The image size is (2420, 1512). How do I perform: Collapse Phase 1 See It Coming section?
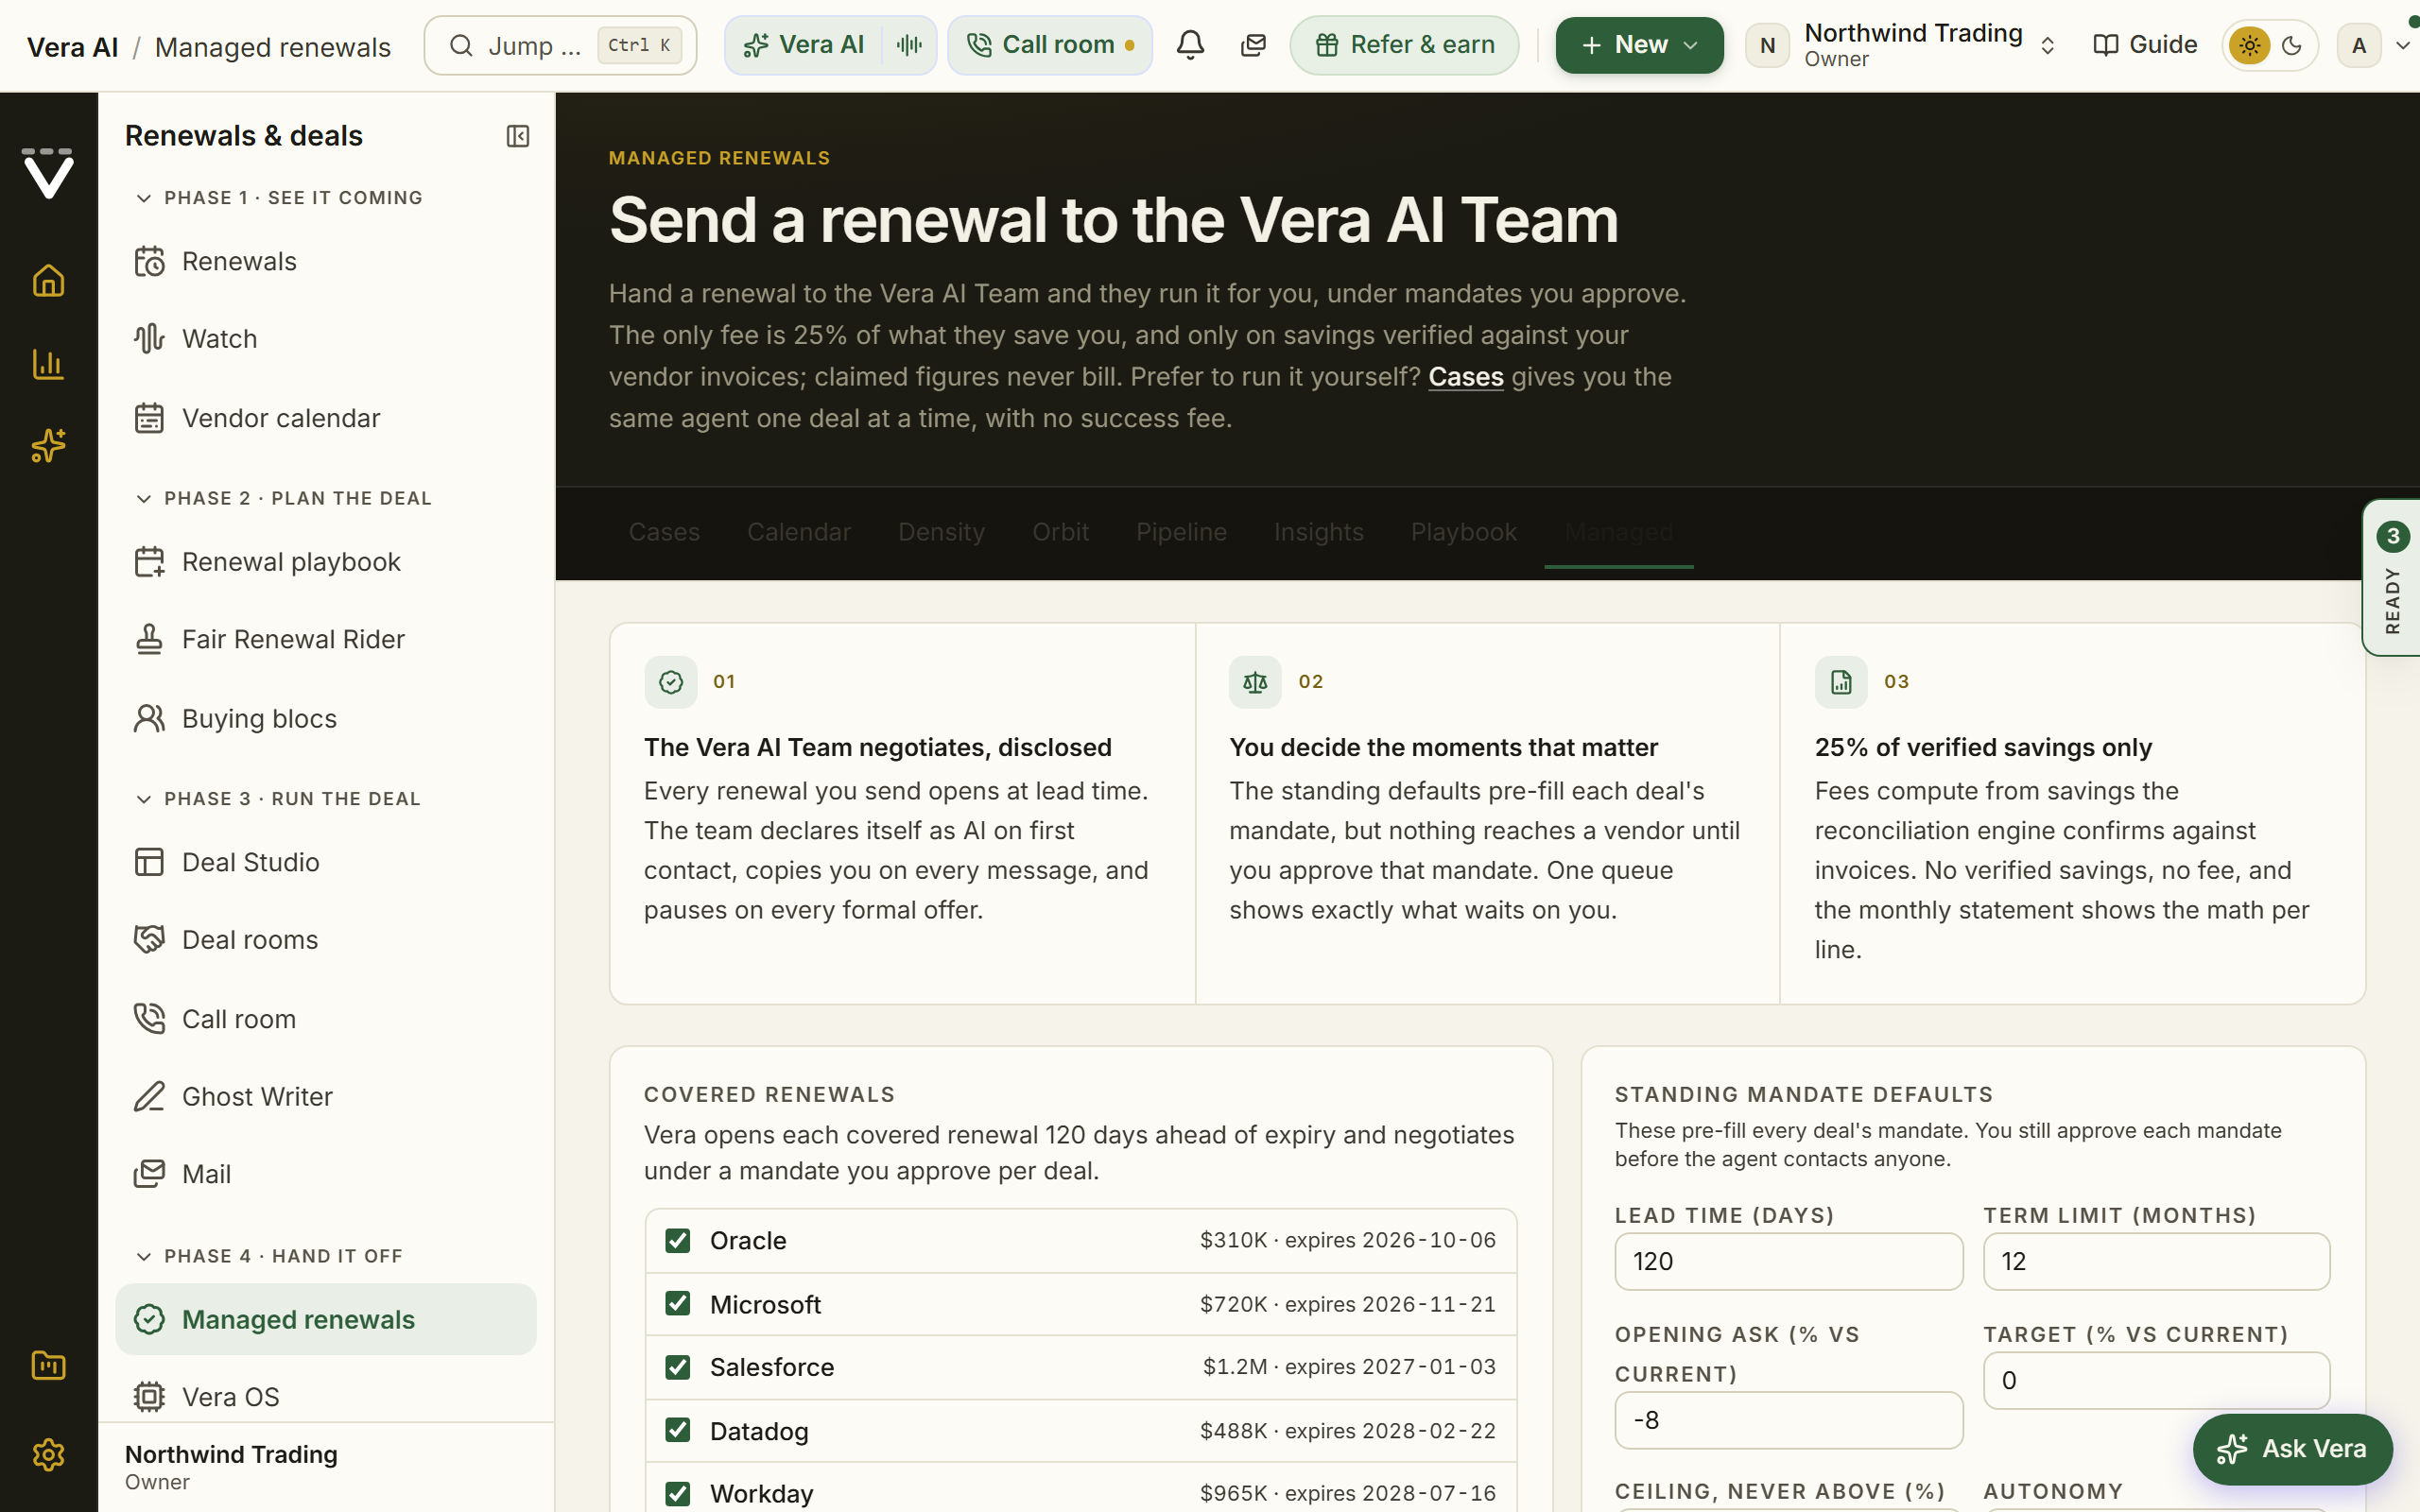pos(279,198)
